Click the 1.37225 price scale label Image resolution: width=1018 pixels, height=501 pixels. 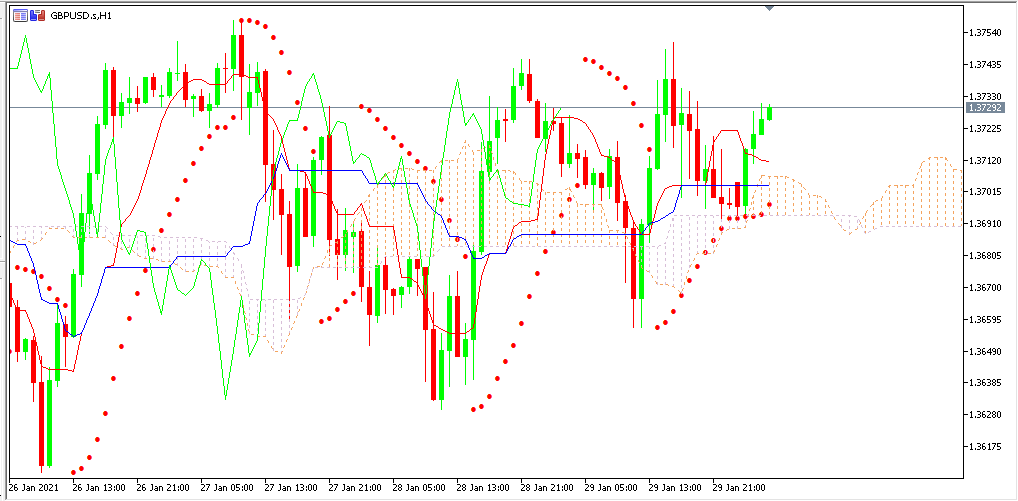pos(985,128)
